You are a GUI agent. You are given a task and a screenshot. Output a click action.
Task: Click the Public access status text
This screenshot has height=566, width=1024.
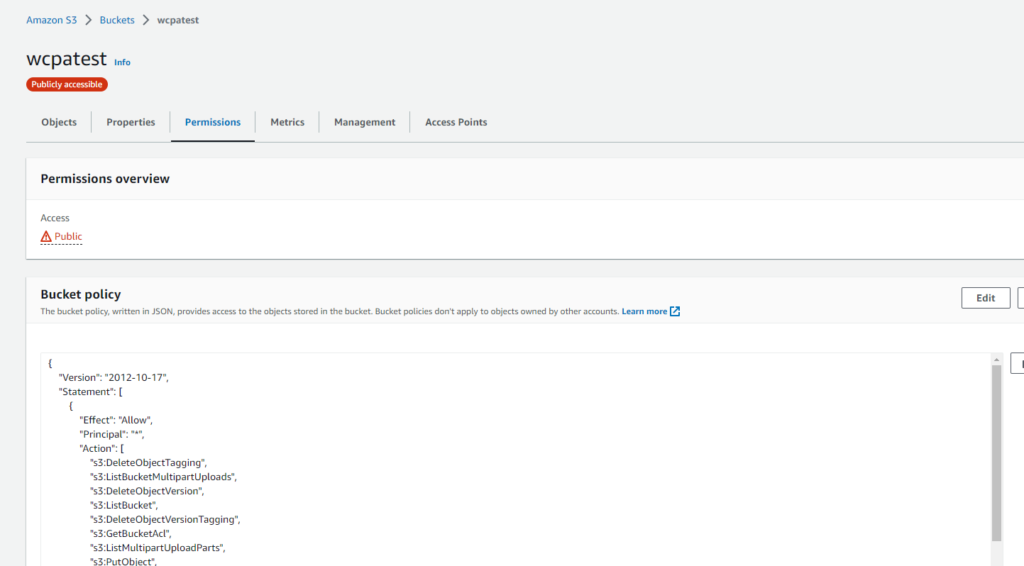(x=68, y=237)
